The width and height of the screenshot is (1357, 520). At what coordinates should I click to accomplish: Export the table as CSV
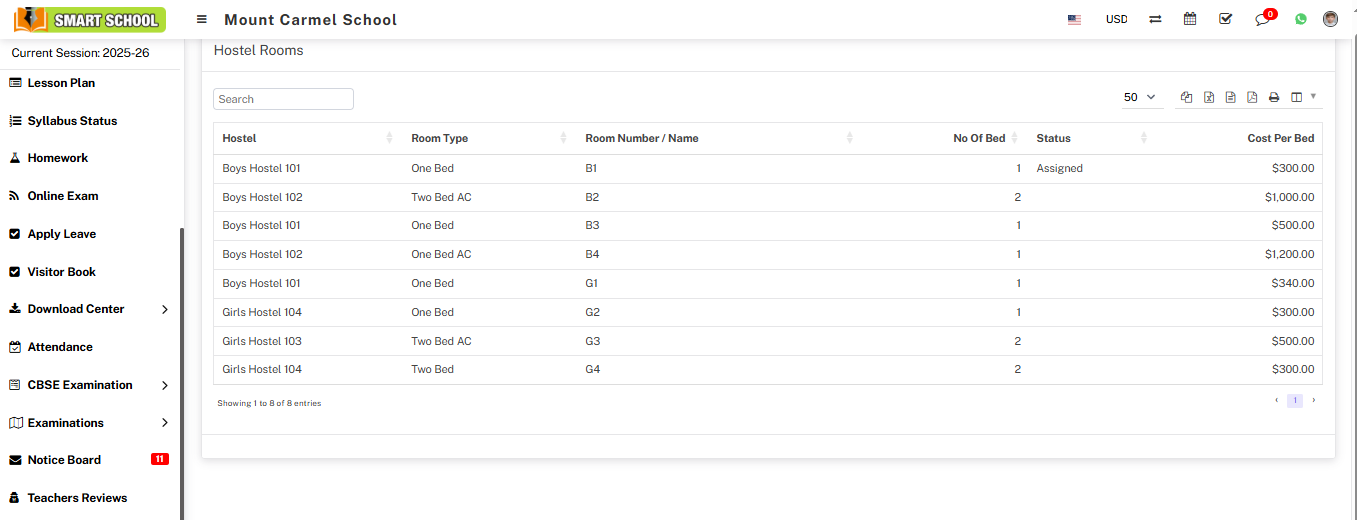tap(1230, 97)
